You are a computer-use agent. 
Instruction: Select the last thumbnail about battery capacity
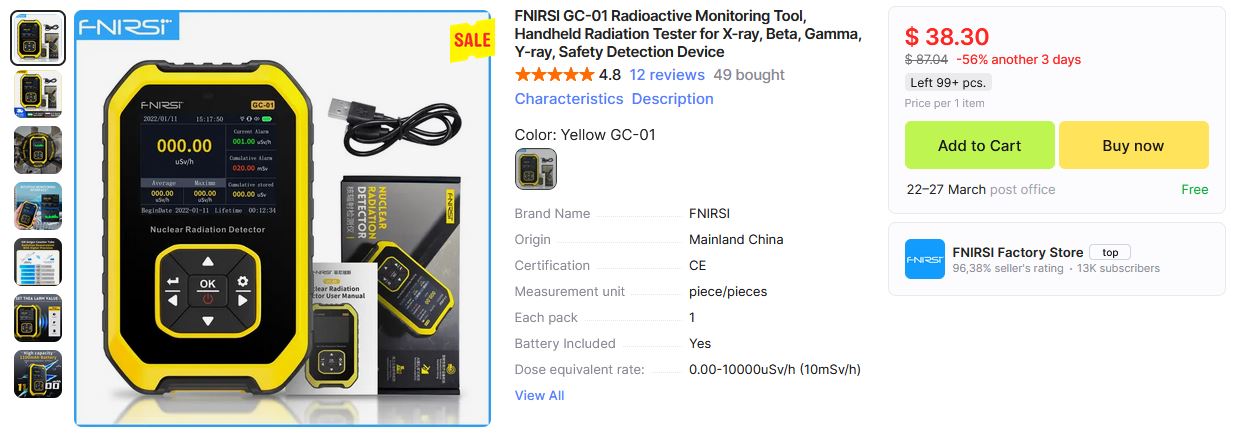pos(38,374)
